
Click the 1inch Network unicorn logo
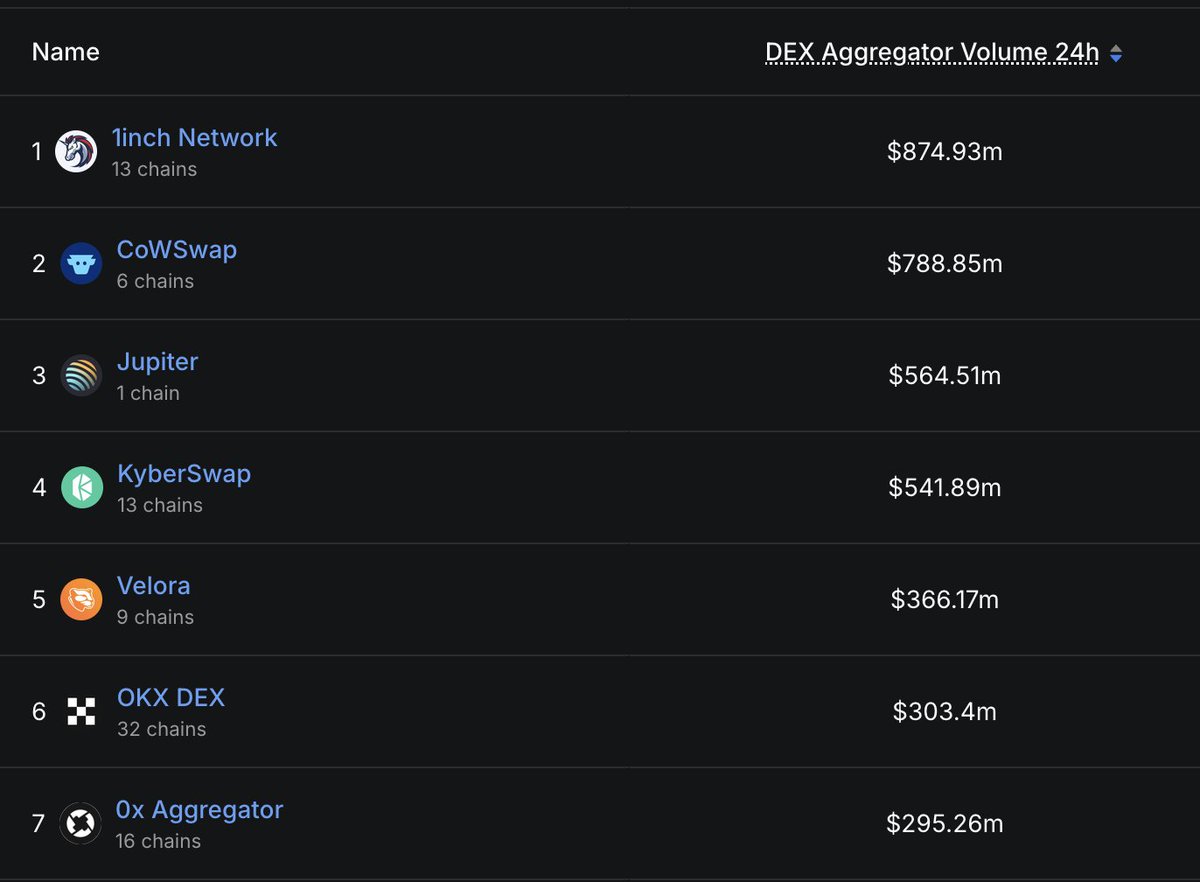76,152
